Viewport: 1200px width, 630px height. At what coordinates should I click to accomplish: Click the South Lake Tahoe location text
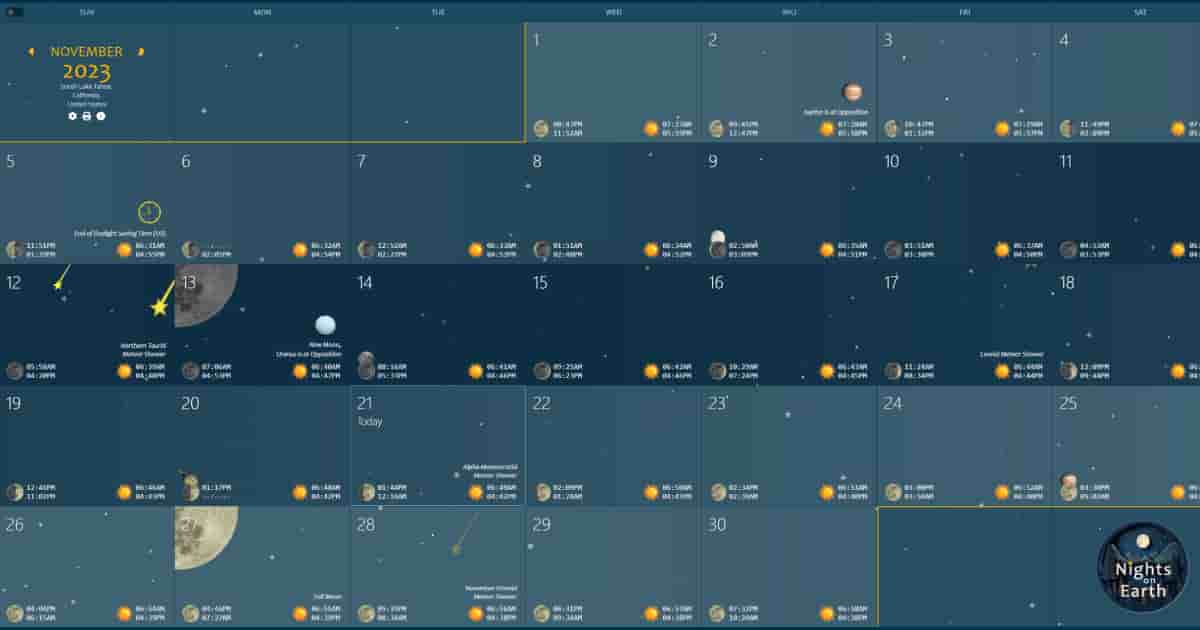[86, 87]
